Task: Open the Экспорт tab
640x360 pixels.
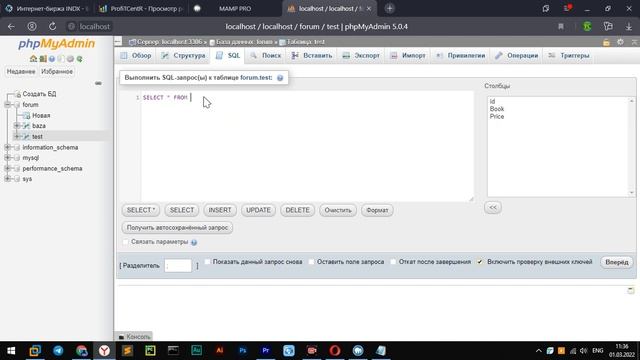Action: tap(361, 56)
